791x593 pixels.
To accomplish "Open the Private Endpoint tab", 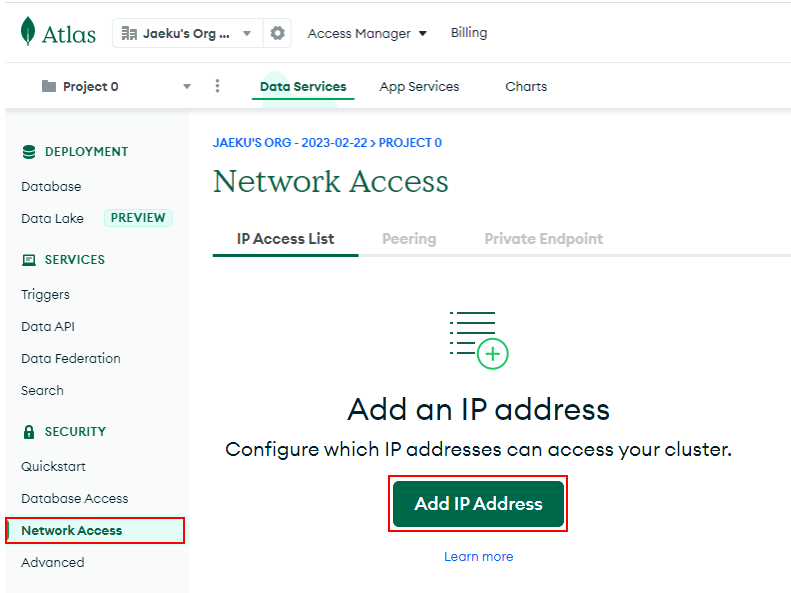I will pyautogui.click(x=544, y=239).
